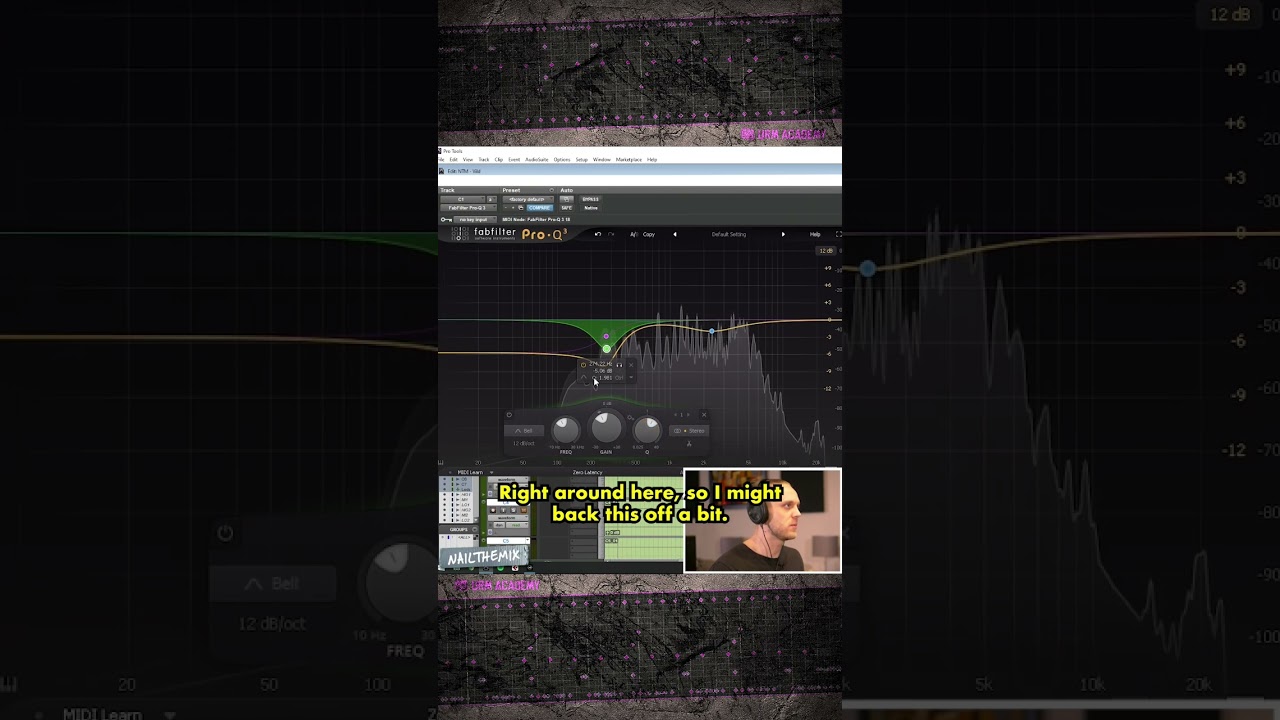This screenshot has width=1280, height=720.
Task: Open the File menu in Pro Tools
Action: point(441,160)
